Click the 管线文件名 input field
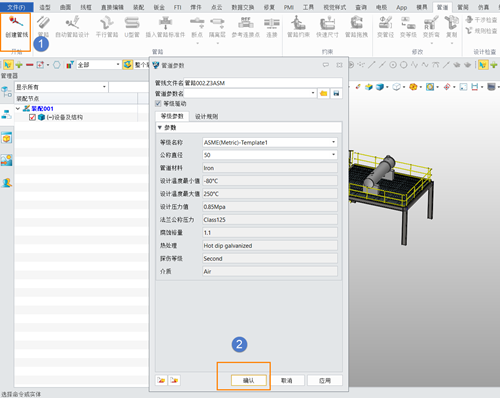Viewport: 500px width, 398px height. click(x=263, y=83)
